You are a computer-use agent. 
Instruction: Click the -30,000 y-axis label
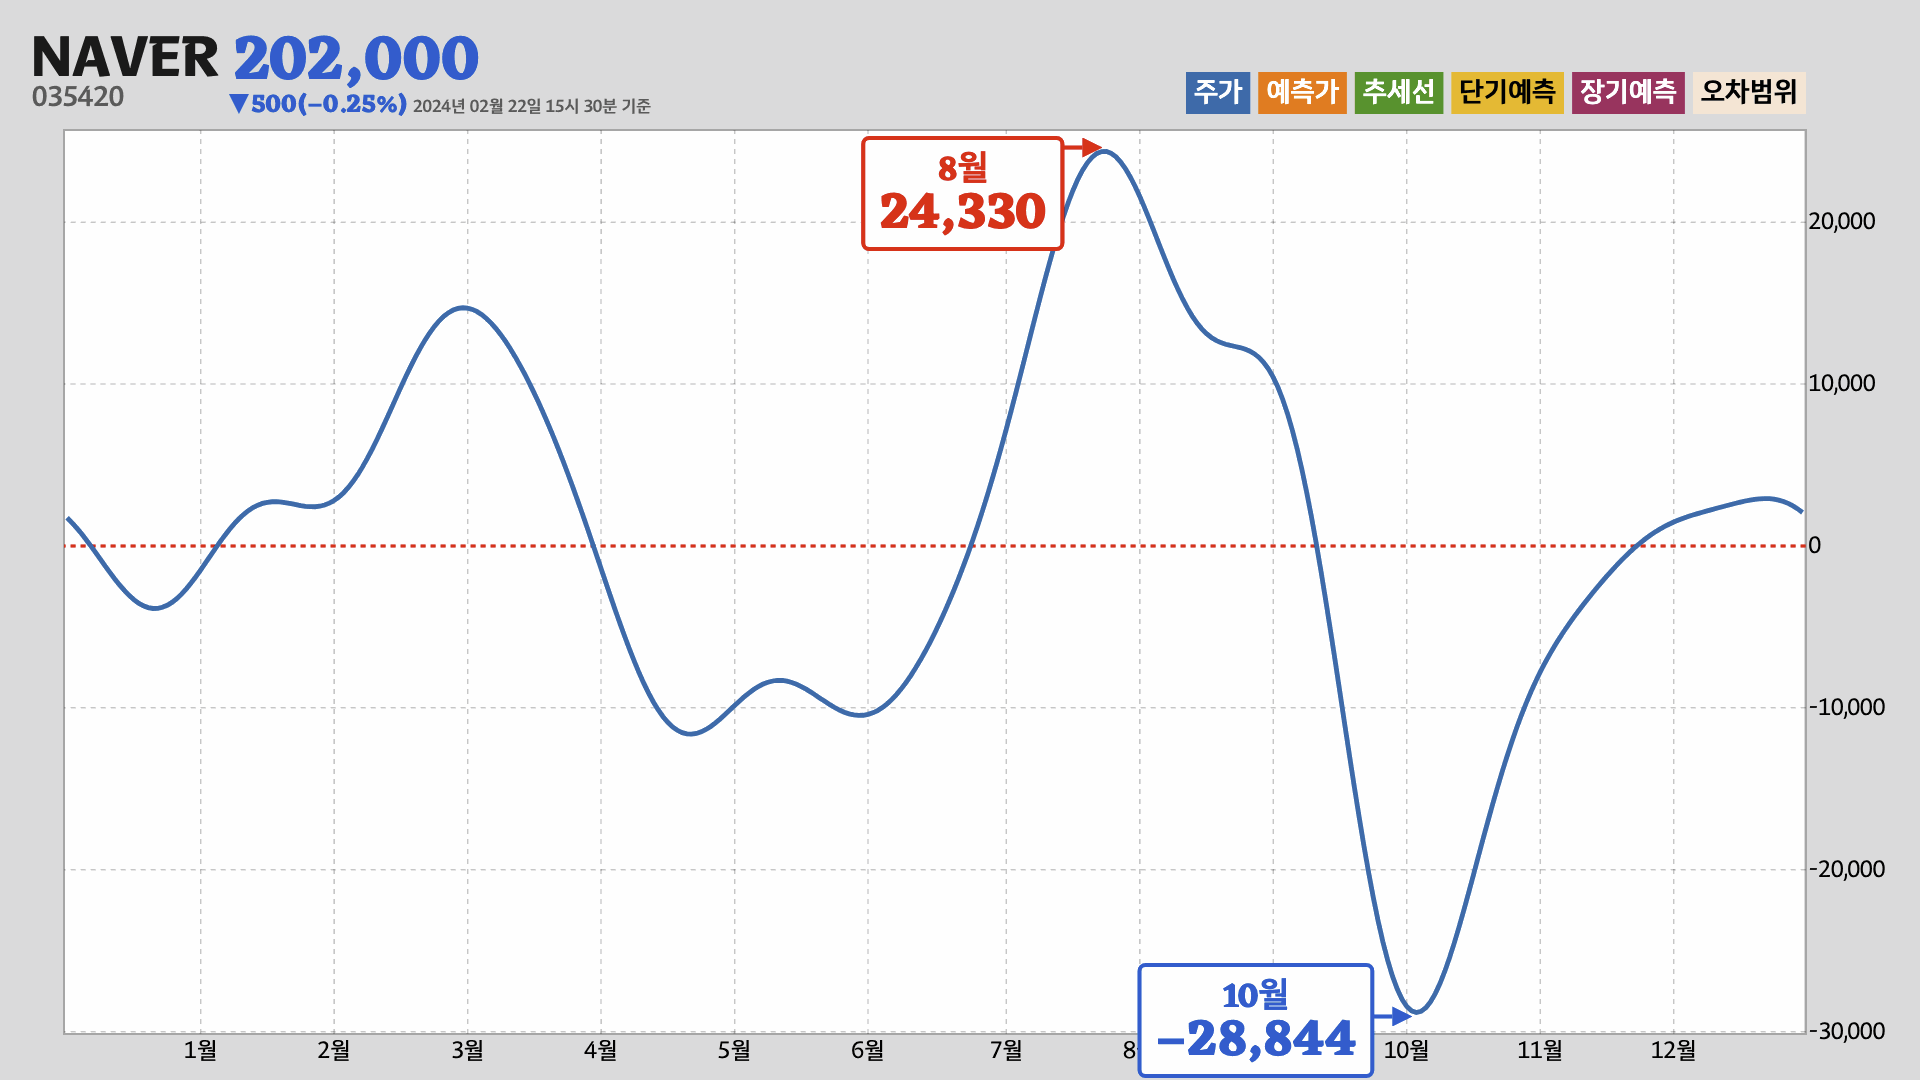[1847, 1031]
